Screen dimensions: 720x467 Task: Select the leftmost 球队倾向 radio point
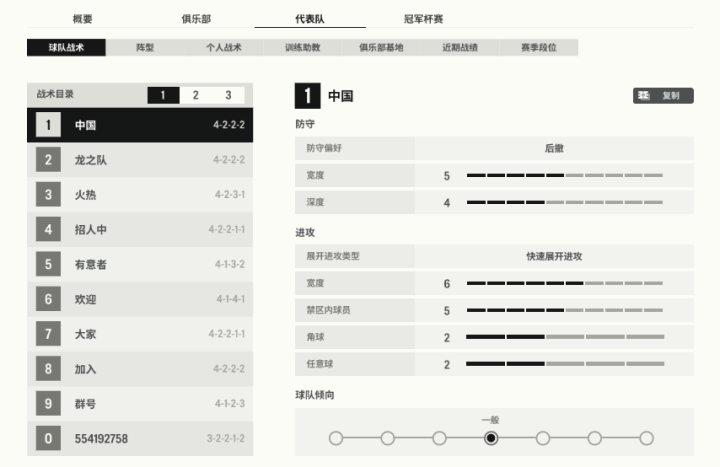336,438
